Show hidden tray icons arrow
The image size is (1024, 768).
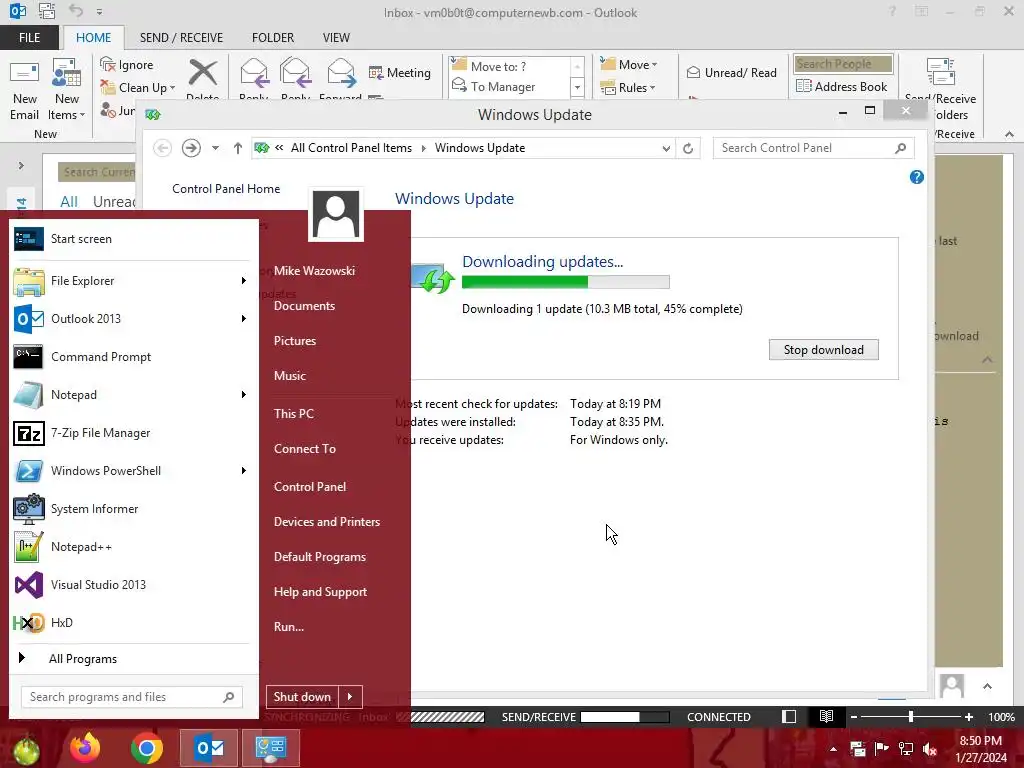coord(833,749)
